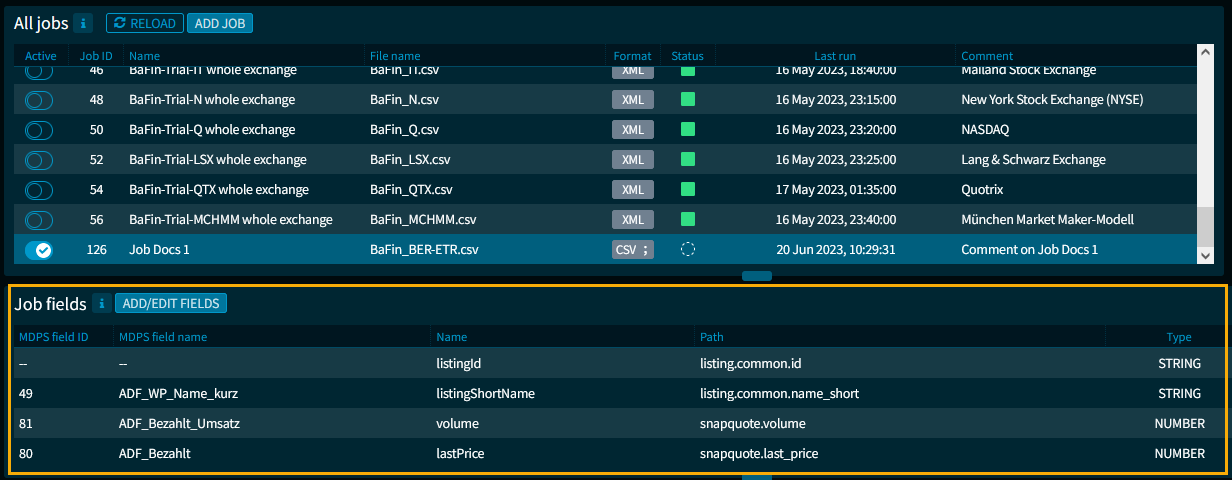Sort job fields by MDPS field name header
This screenshot has height=480, width=1232.
pyautogui.click(x=163, y=337)
